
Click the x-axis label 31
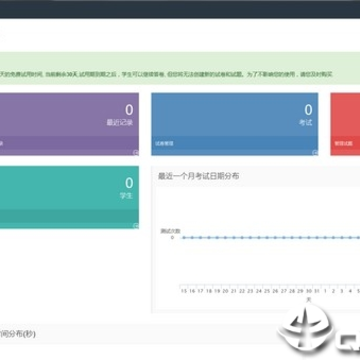pyautogui.click(x=317, y=291)
